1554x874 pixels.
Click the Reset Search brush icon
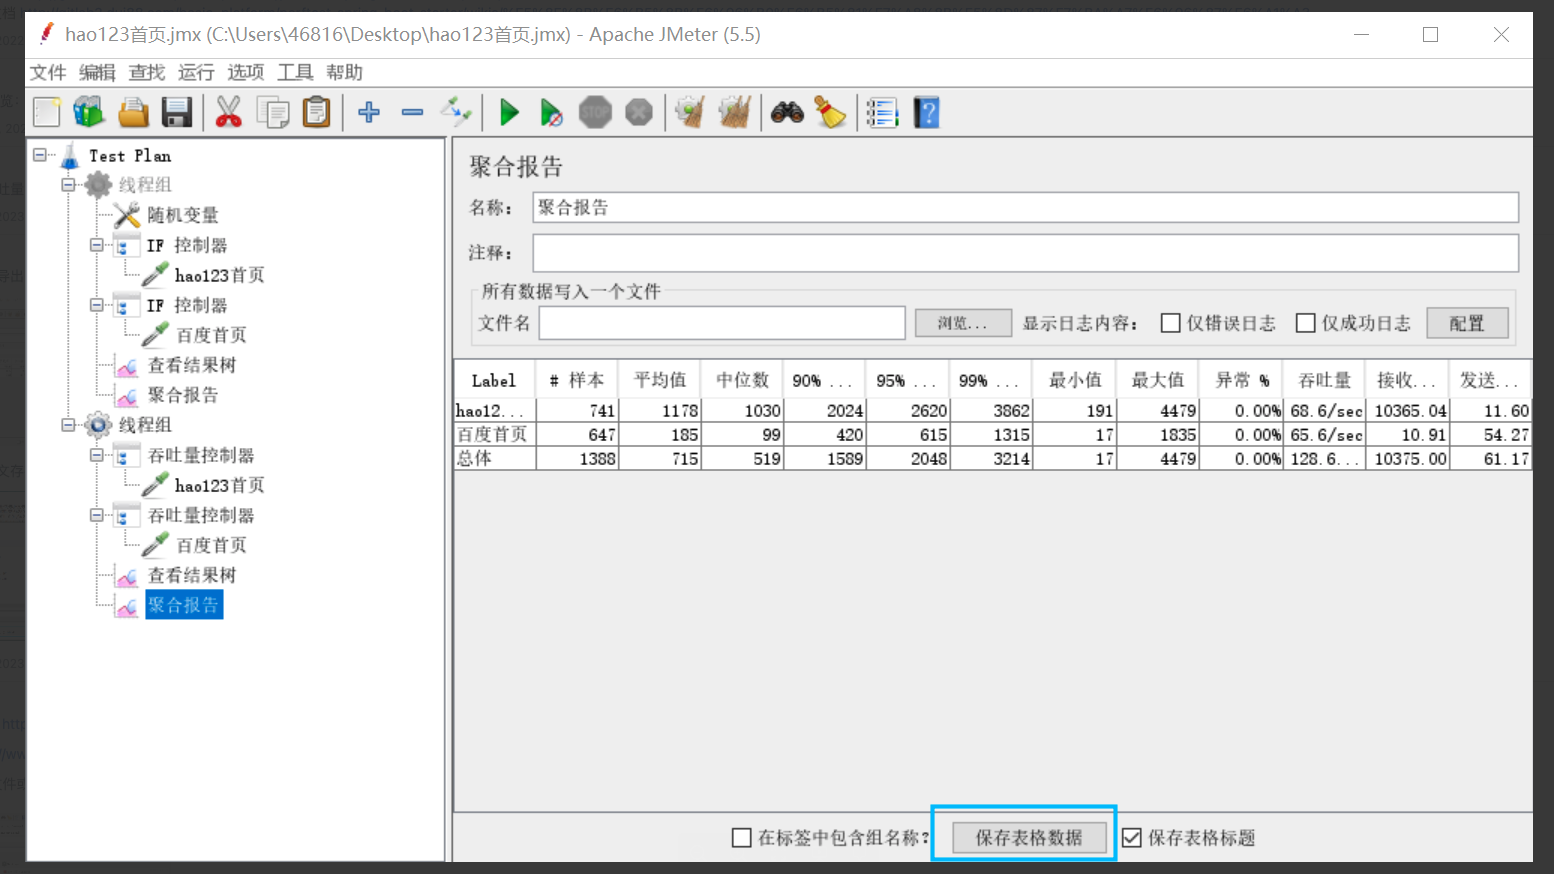pos(831,112)
